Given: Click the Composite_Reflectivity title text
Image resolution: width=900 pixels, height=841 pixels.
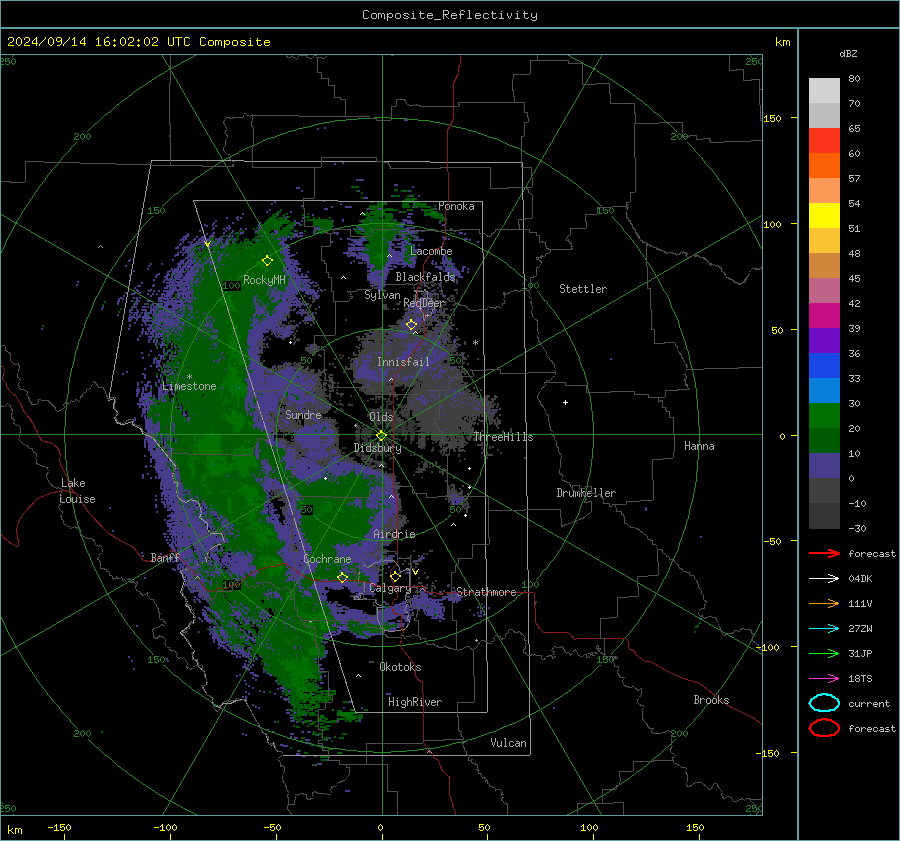Looking at the screenshot, I should [450, 15].
